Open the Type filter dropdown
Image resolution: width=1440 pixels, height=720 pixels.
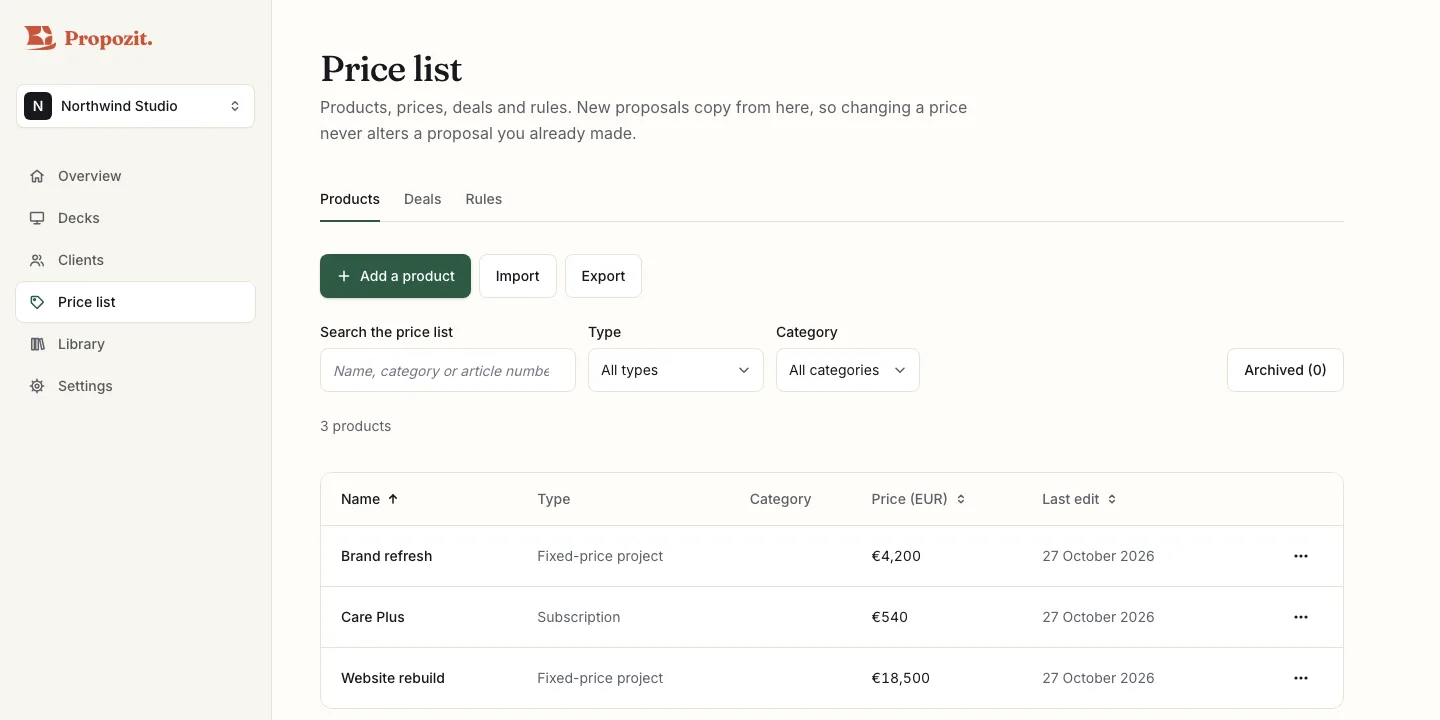tap(676, 370)
